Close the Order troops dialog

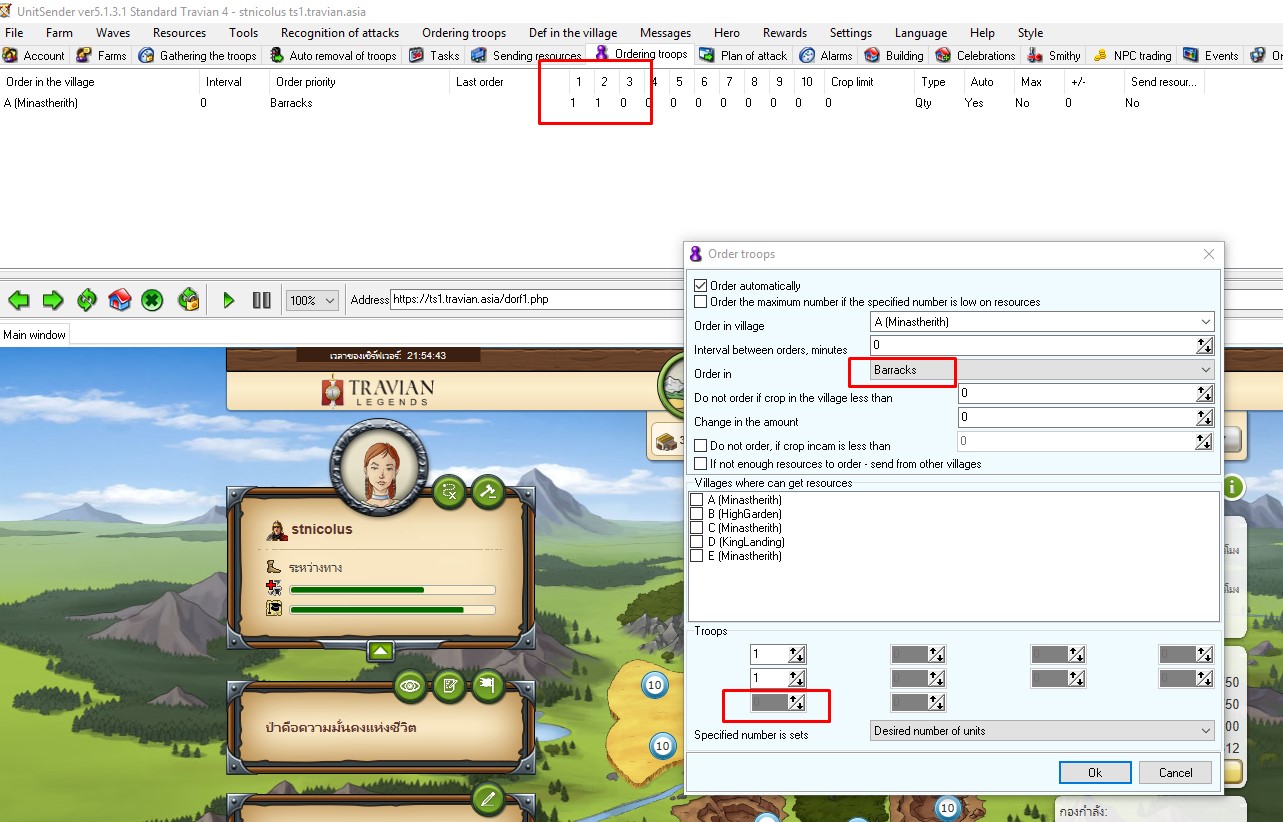coord(1208,254)
